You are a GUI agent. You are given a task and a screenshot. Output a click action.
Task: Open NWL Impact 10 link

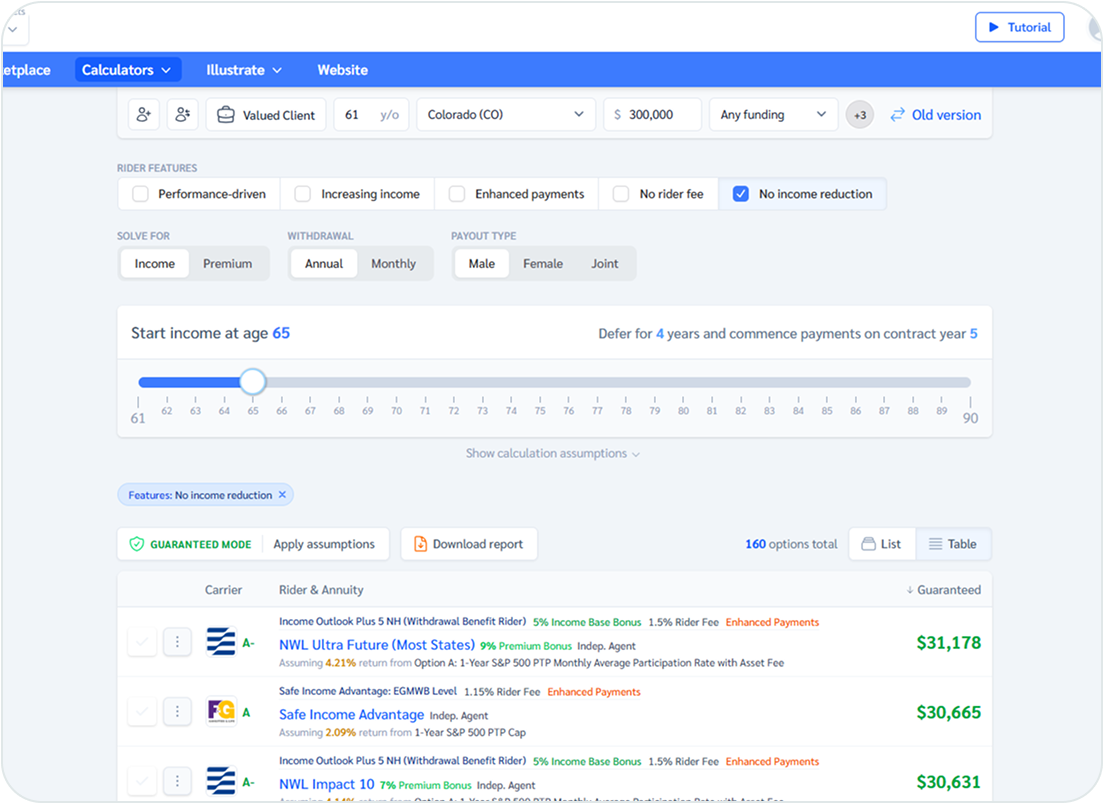pyautogui.click(x=326, y=784)
